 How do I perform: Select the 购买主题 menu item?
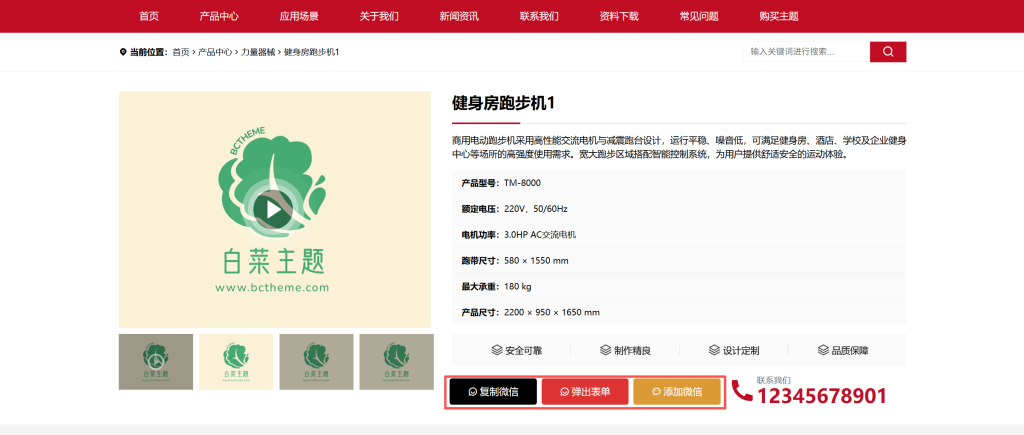point(778,16)
